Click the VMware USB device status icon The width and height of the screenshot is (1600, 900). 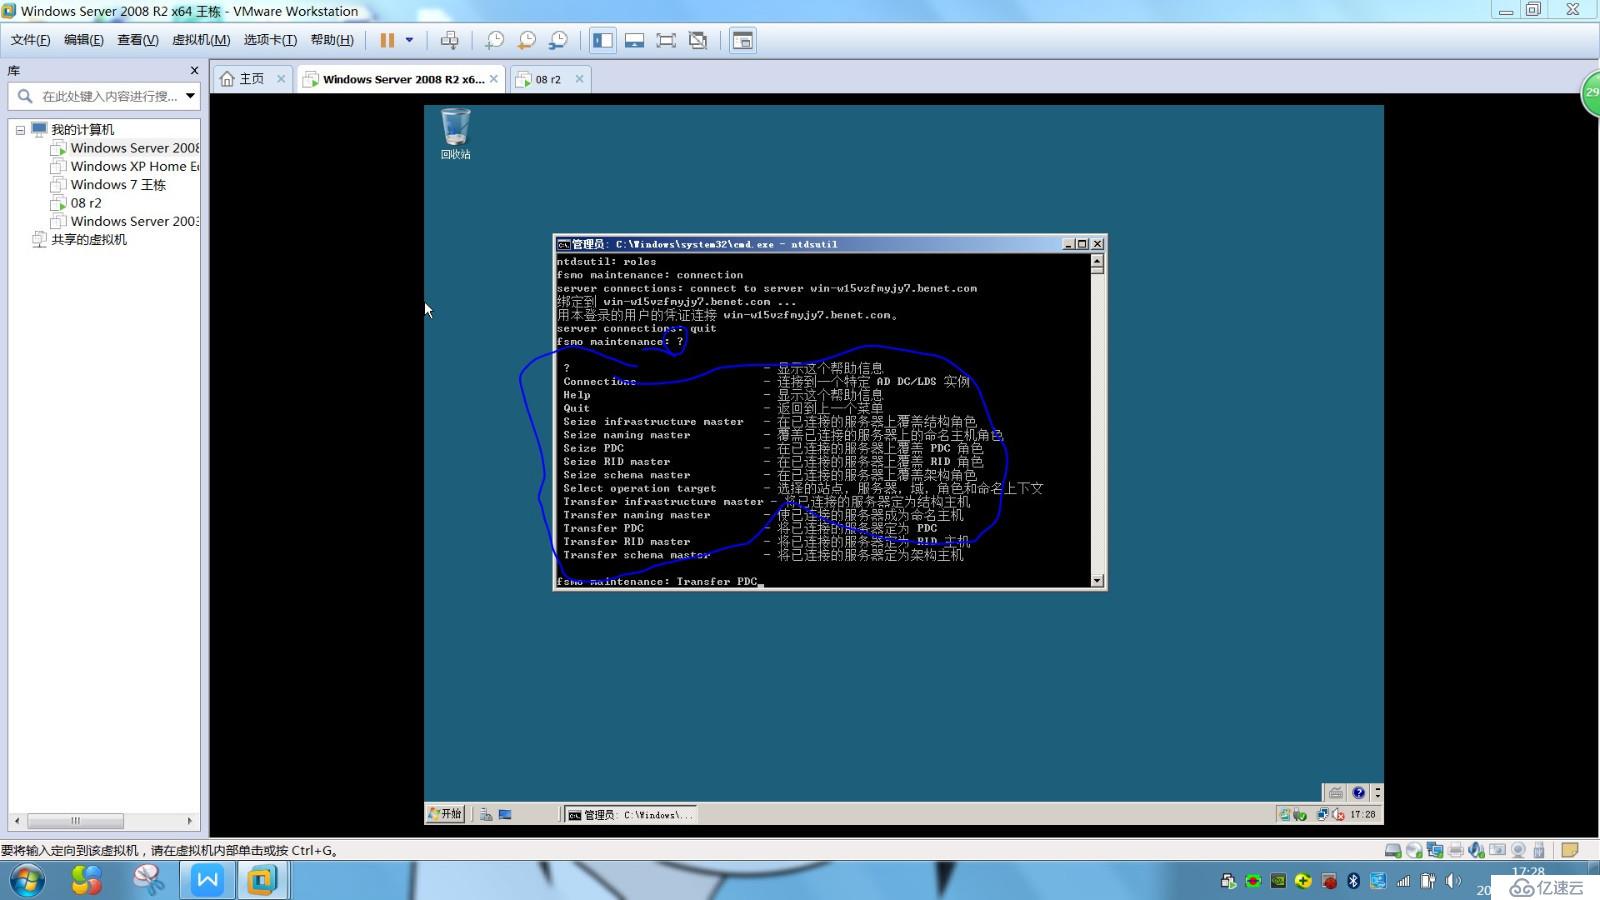click(x=1539, y=850)
